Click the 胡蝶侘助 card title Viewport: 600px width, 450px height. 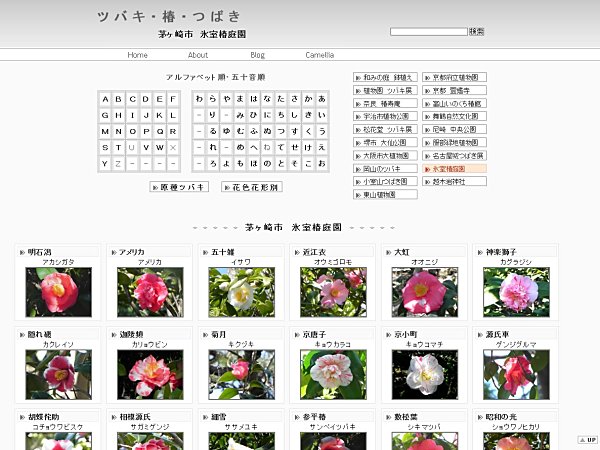coord(44,417)
